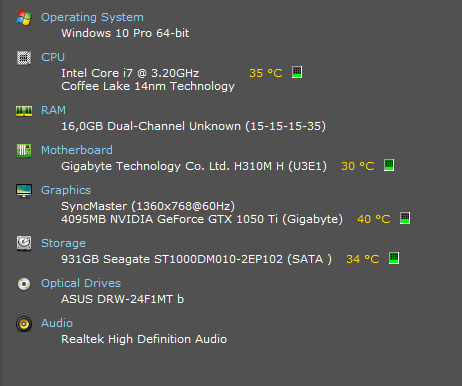
Task: Open the RAM section heading
Action: (x=53, y=110)
